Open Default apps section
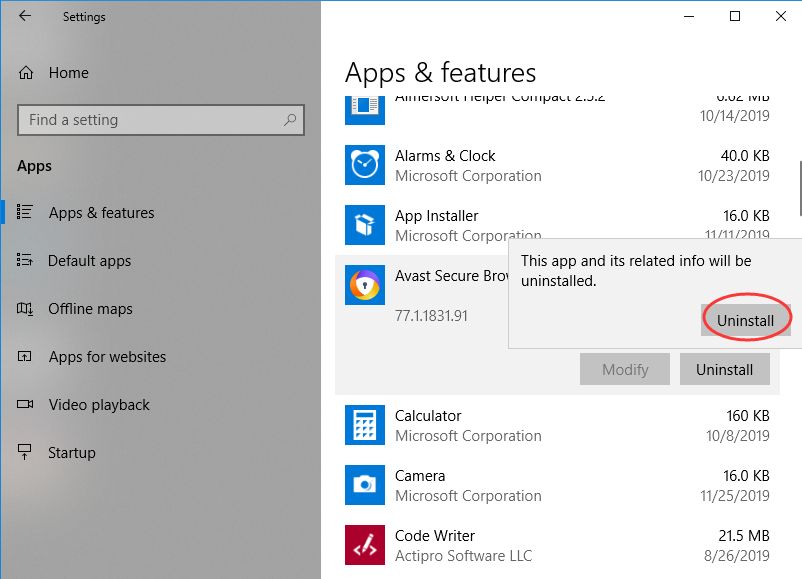 click(90, 260)
